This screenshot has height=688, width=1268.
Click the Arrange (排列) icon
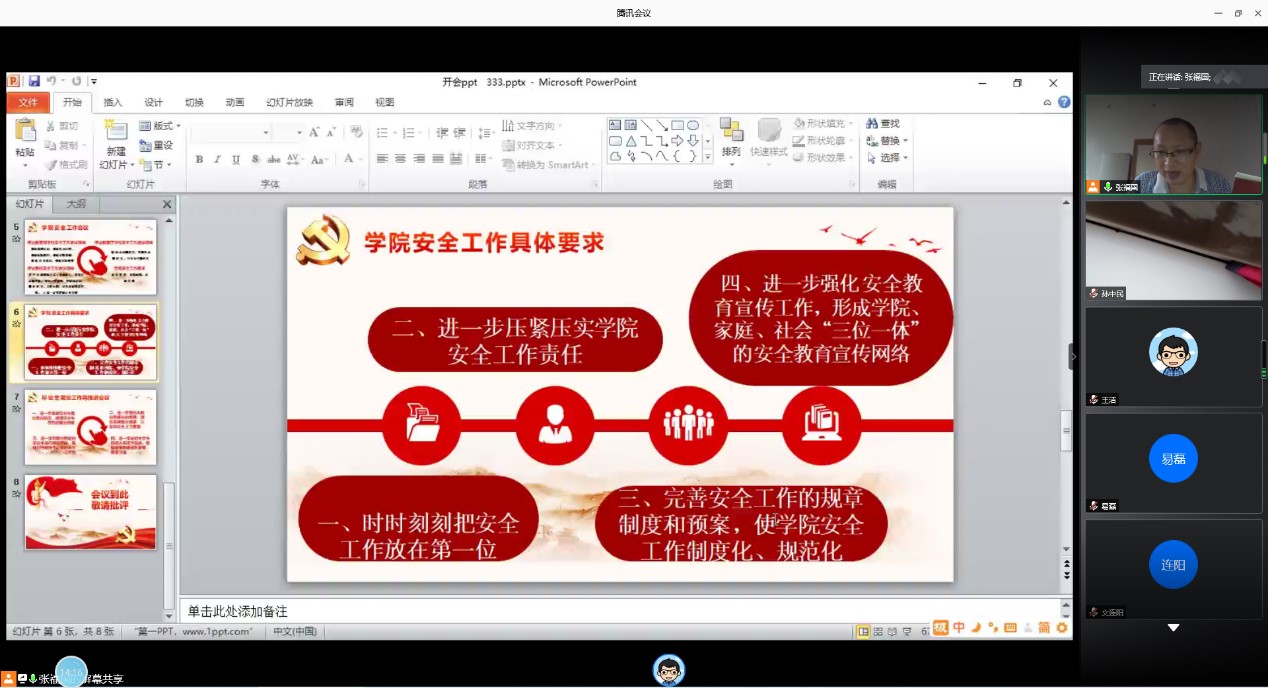click(731, 138)
